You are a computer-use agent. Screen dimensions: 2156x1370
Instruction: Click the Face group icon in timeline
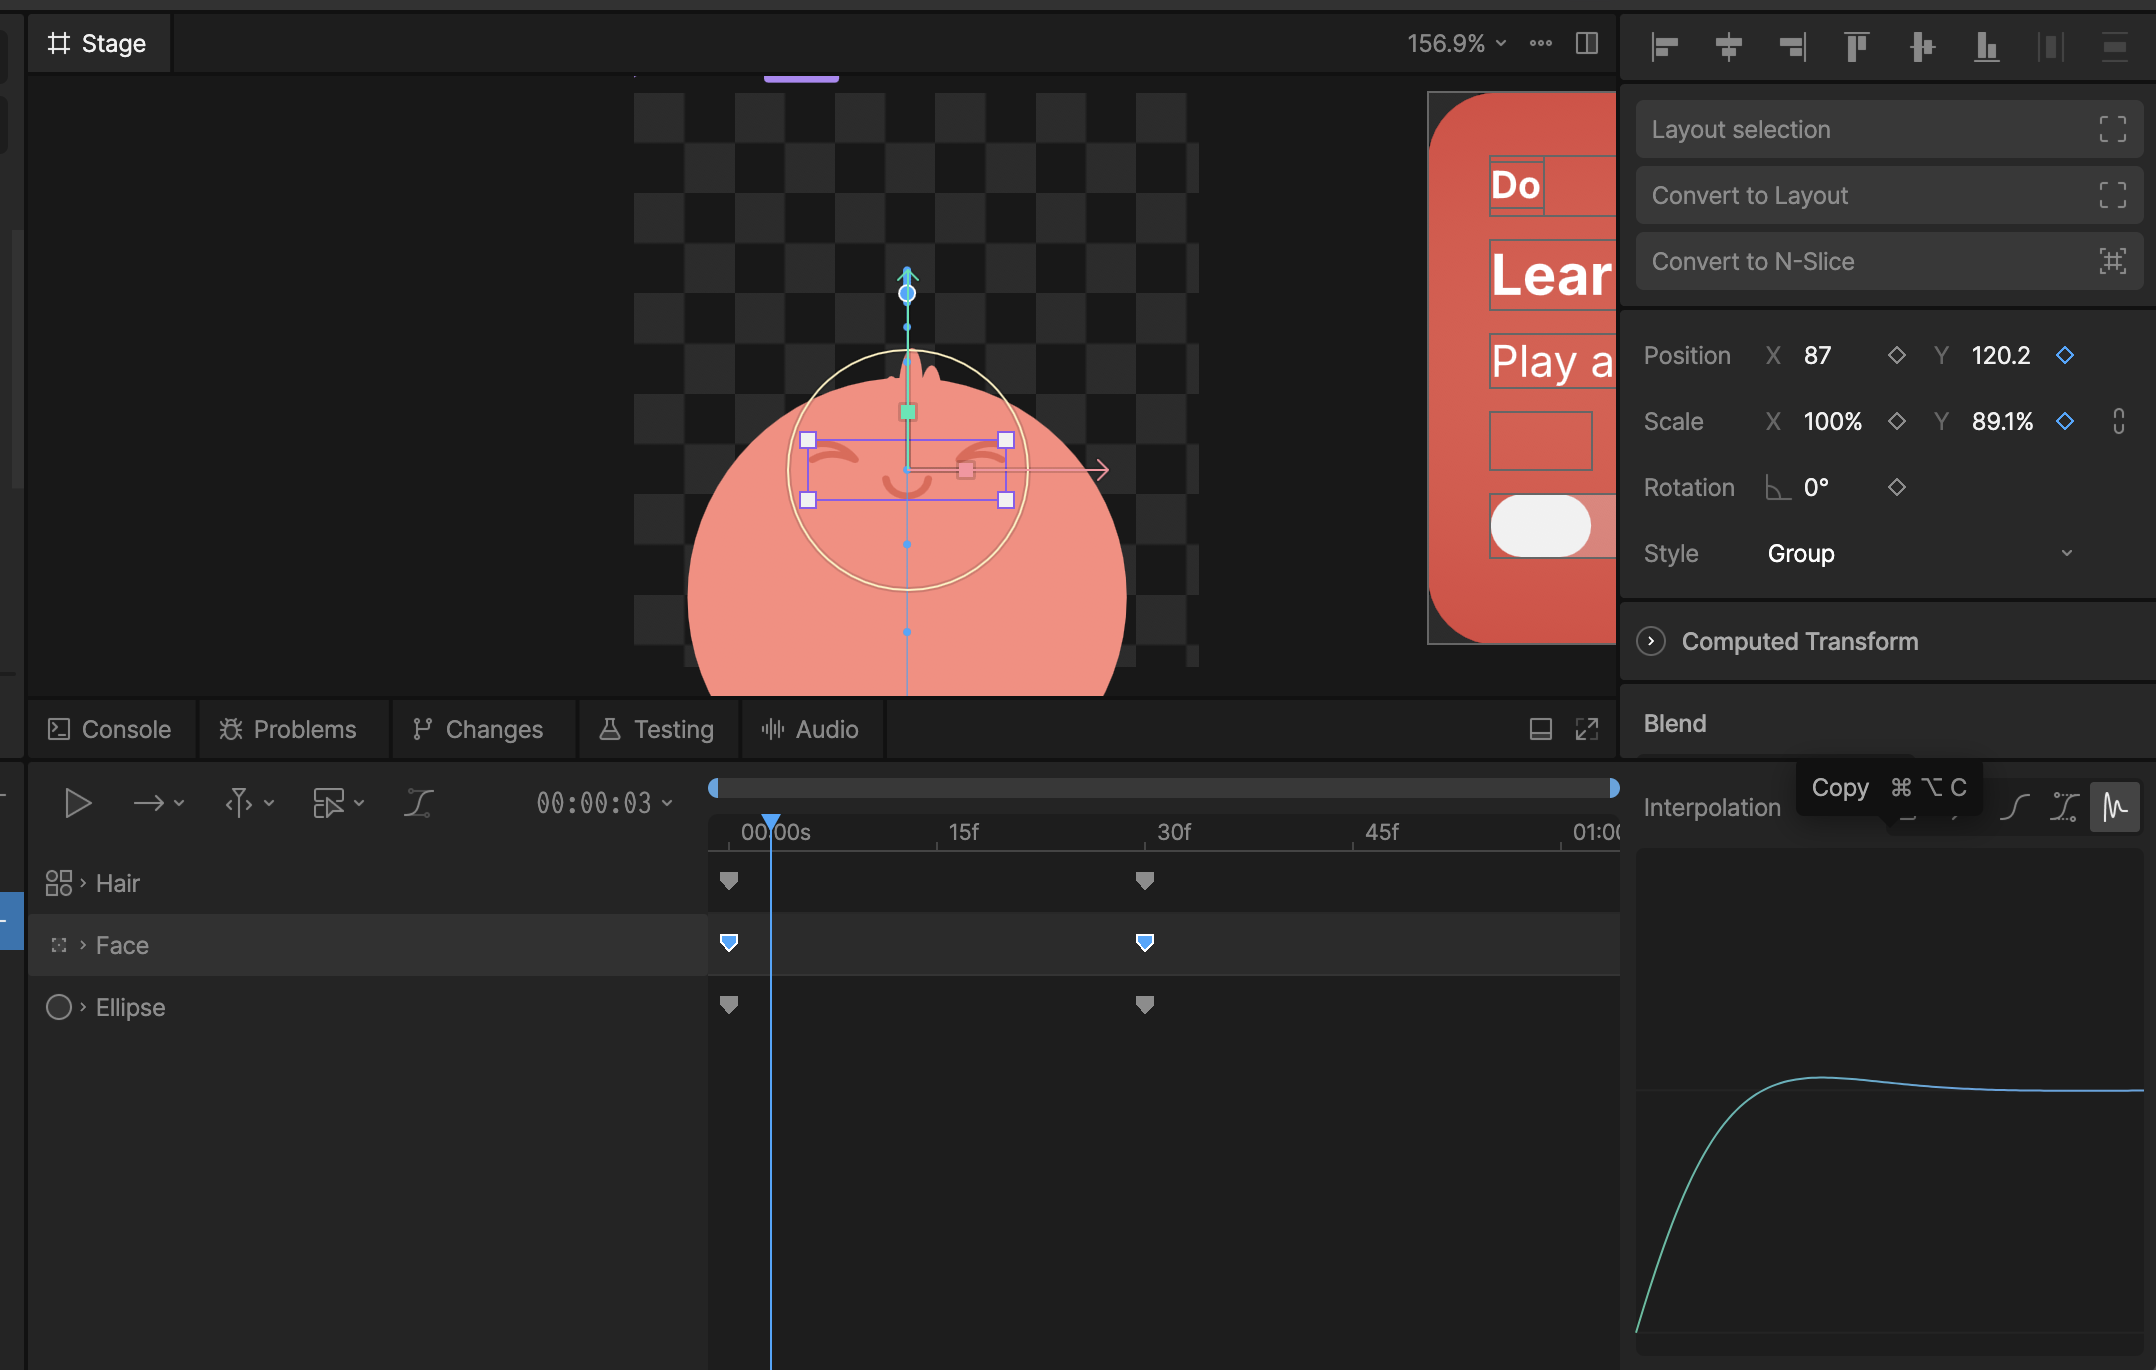[59, 945]
